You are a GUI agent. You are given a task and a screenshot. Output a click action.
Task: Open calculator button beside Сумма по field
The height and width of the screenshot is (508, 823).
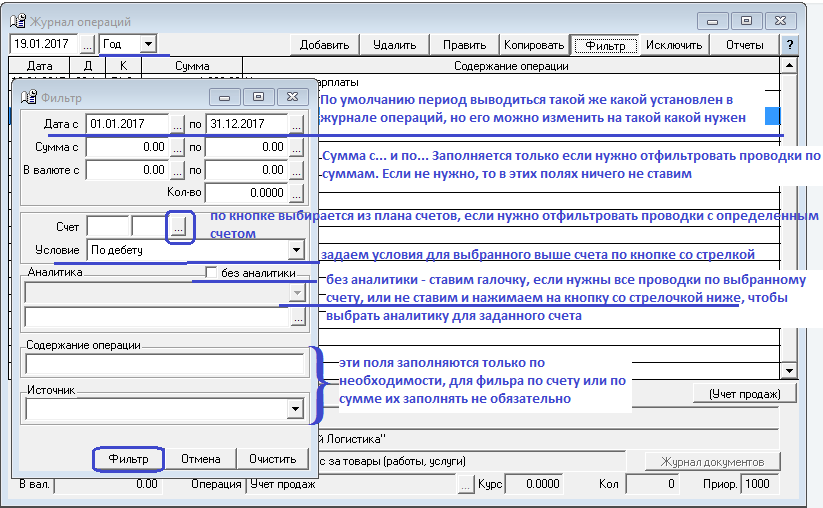[x=297, y=147]
